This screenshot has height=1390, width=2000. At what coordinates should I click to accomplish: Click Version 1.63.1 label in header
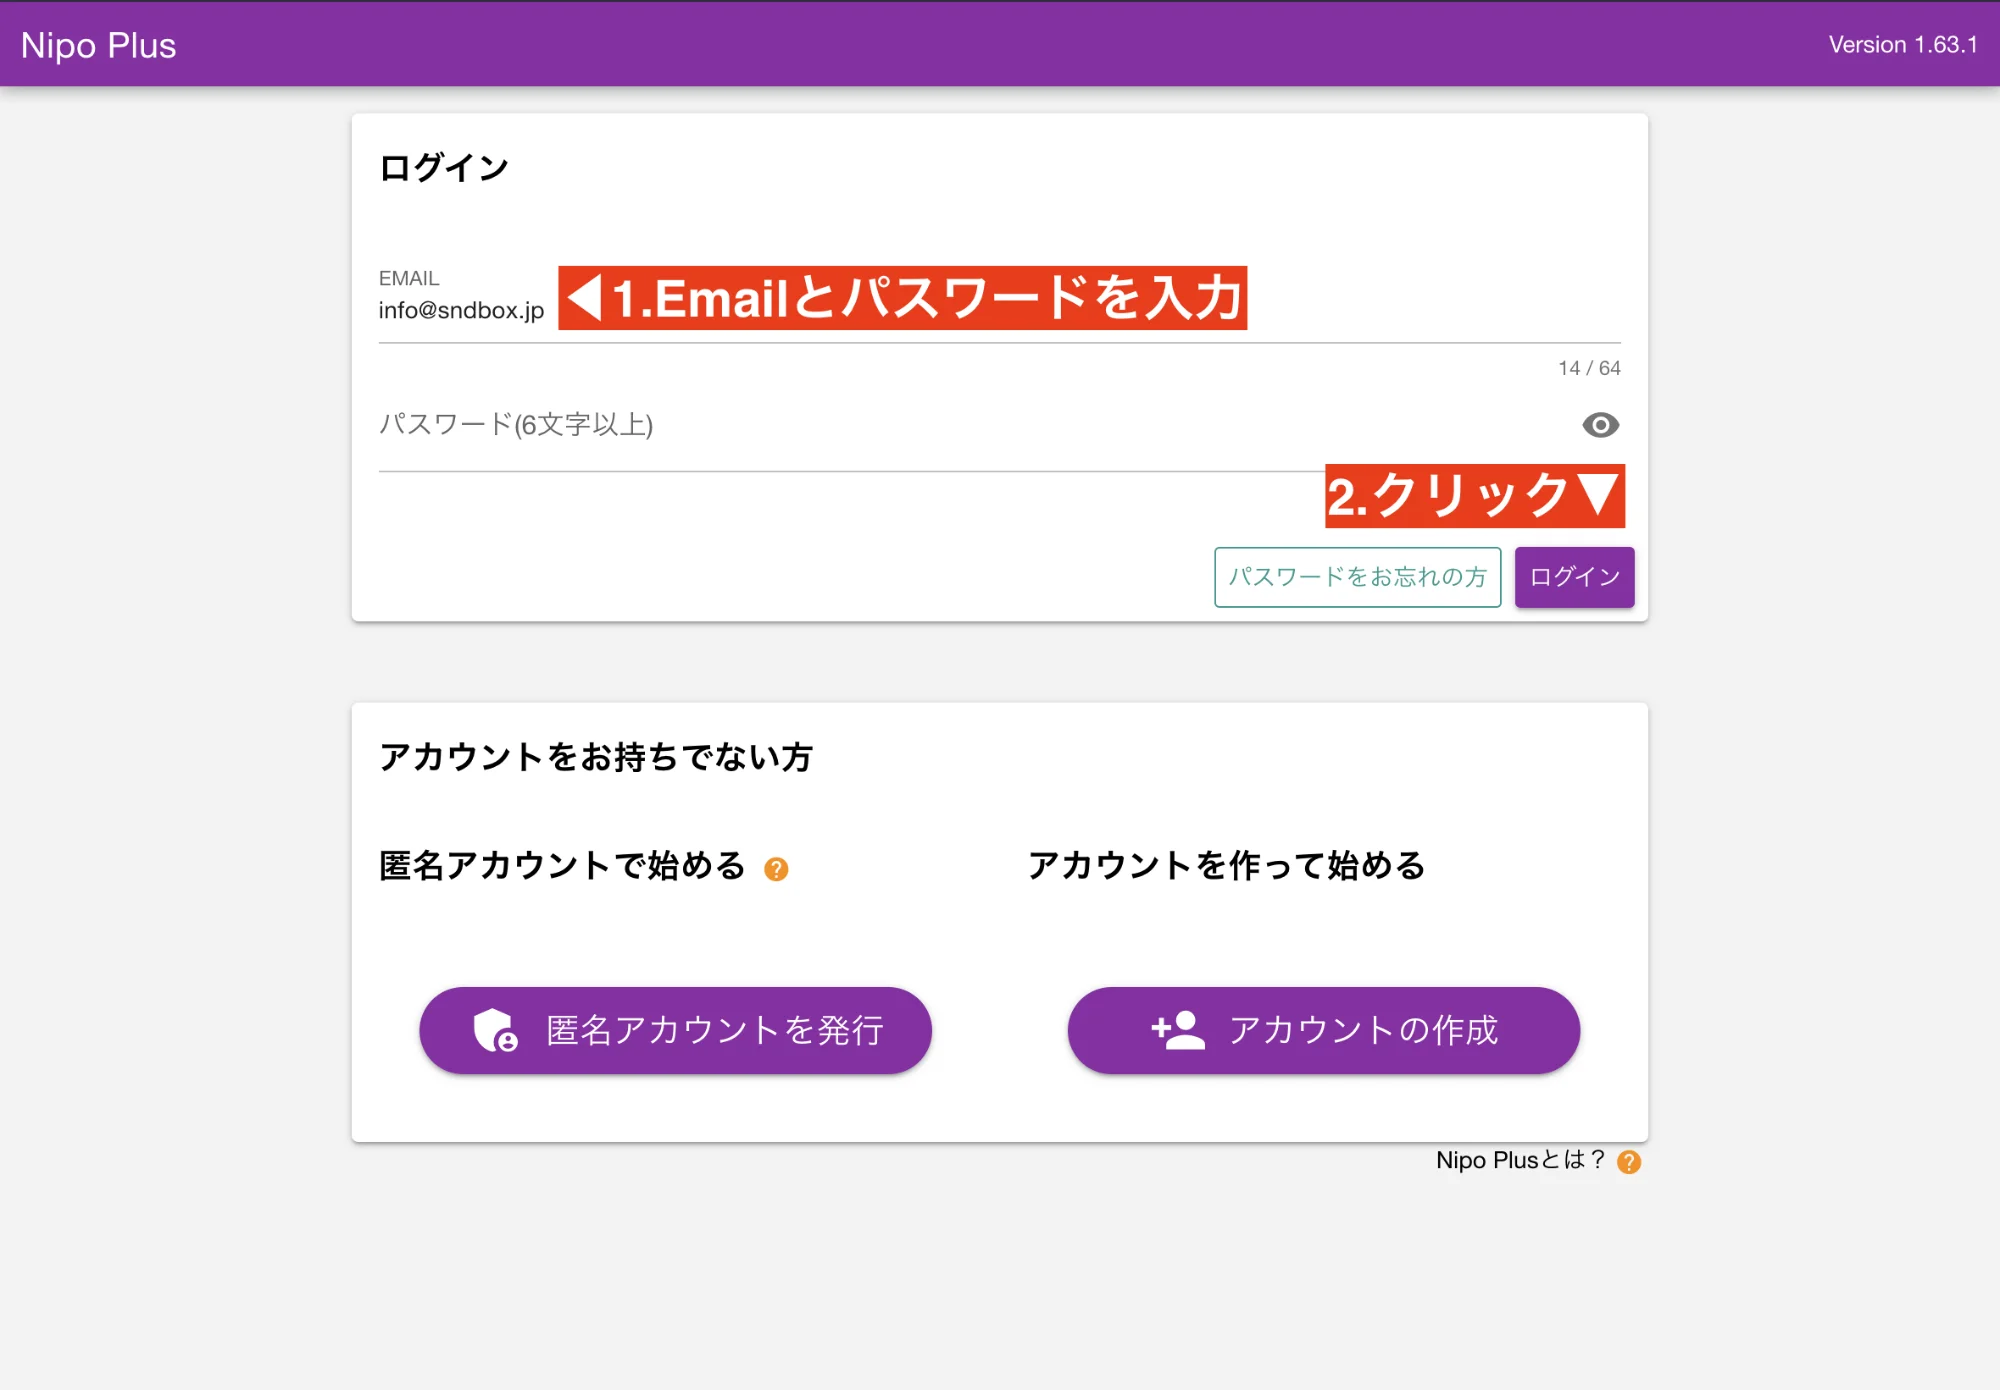click(x=1902, y=45)
